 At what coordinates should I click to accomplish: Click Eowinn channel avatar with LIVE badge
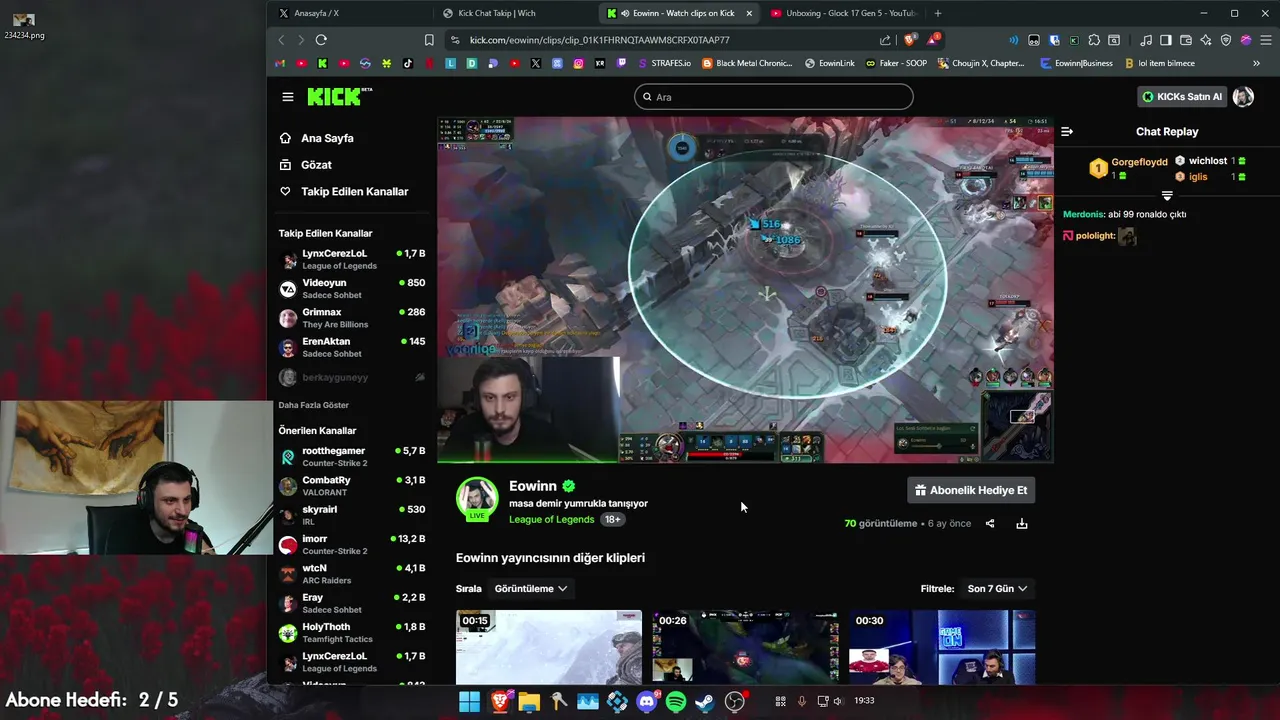pyautogui.click(x=477, y=499)
